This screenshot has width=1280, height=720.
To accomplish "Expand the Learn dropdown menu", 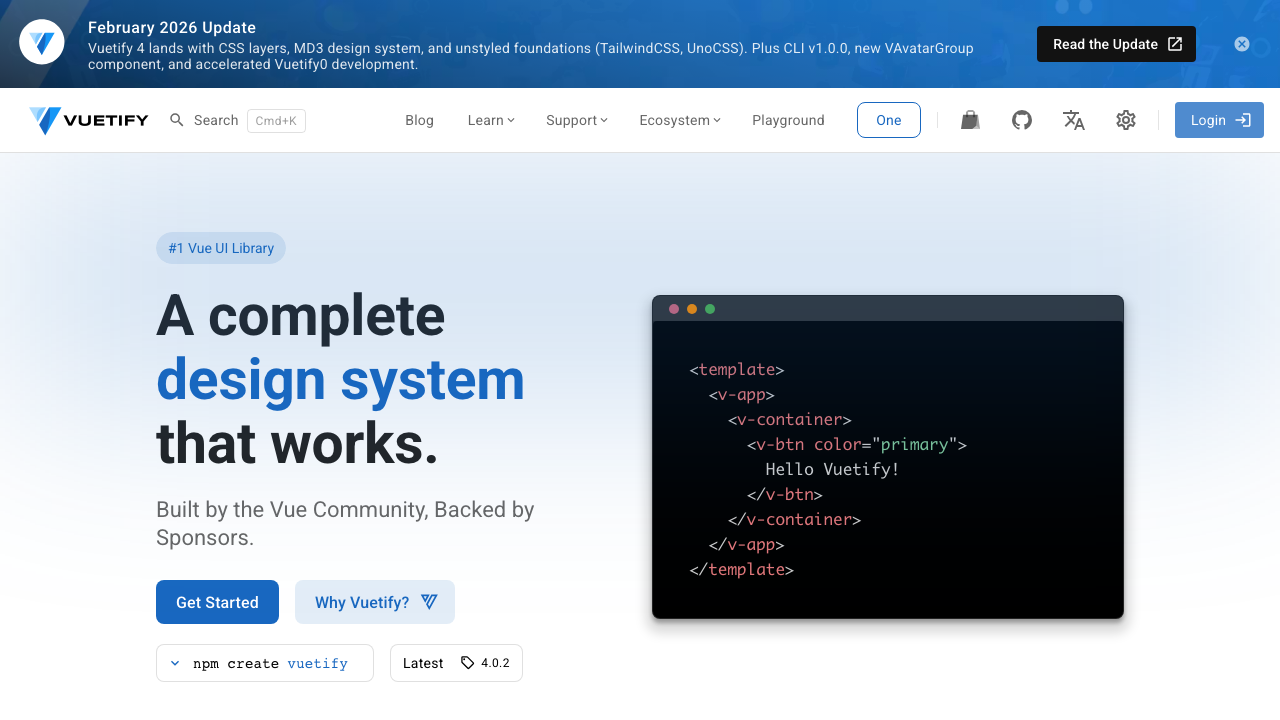I will pyautogui.click(x=490, y=120).
